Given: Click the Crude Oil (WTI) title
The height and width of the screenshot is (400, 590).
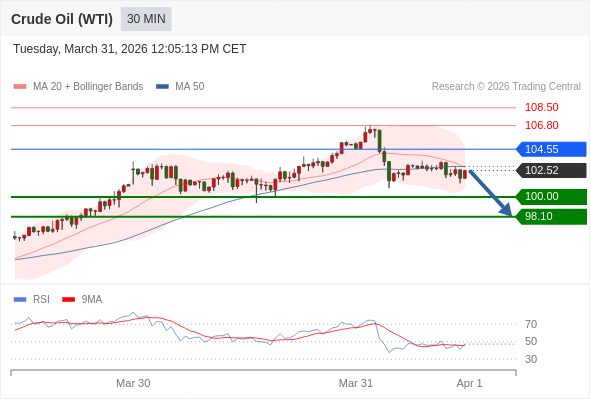Looking at the screenshot, I should (62, 19).
